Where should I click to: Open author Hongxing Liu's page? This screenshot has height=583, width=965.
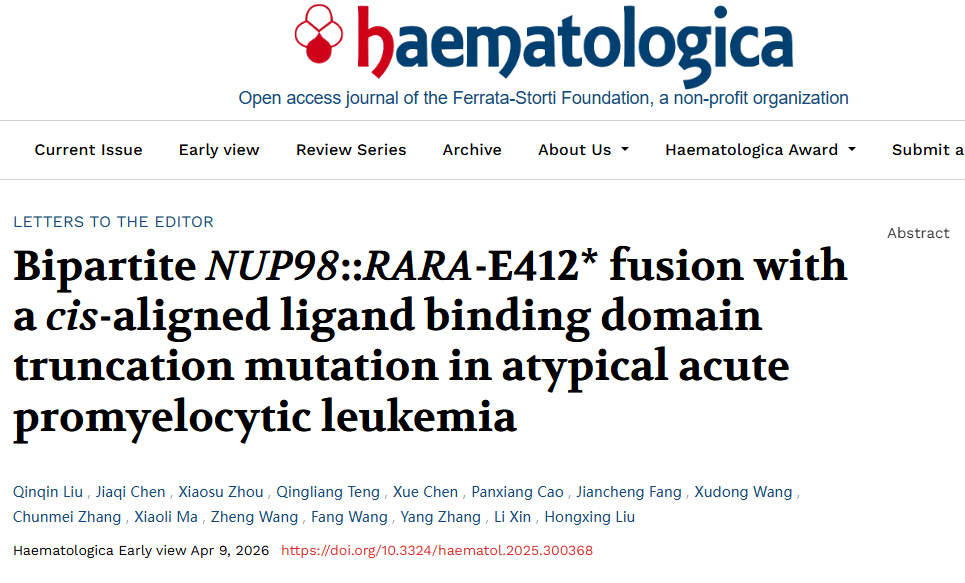click(x=590, y=517)
